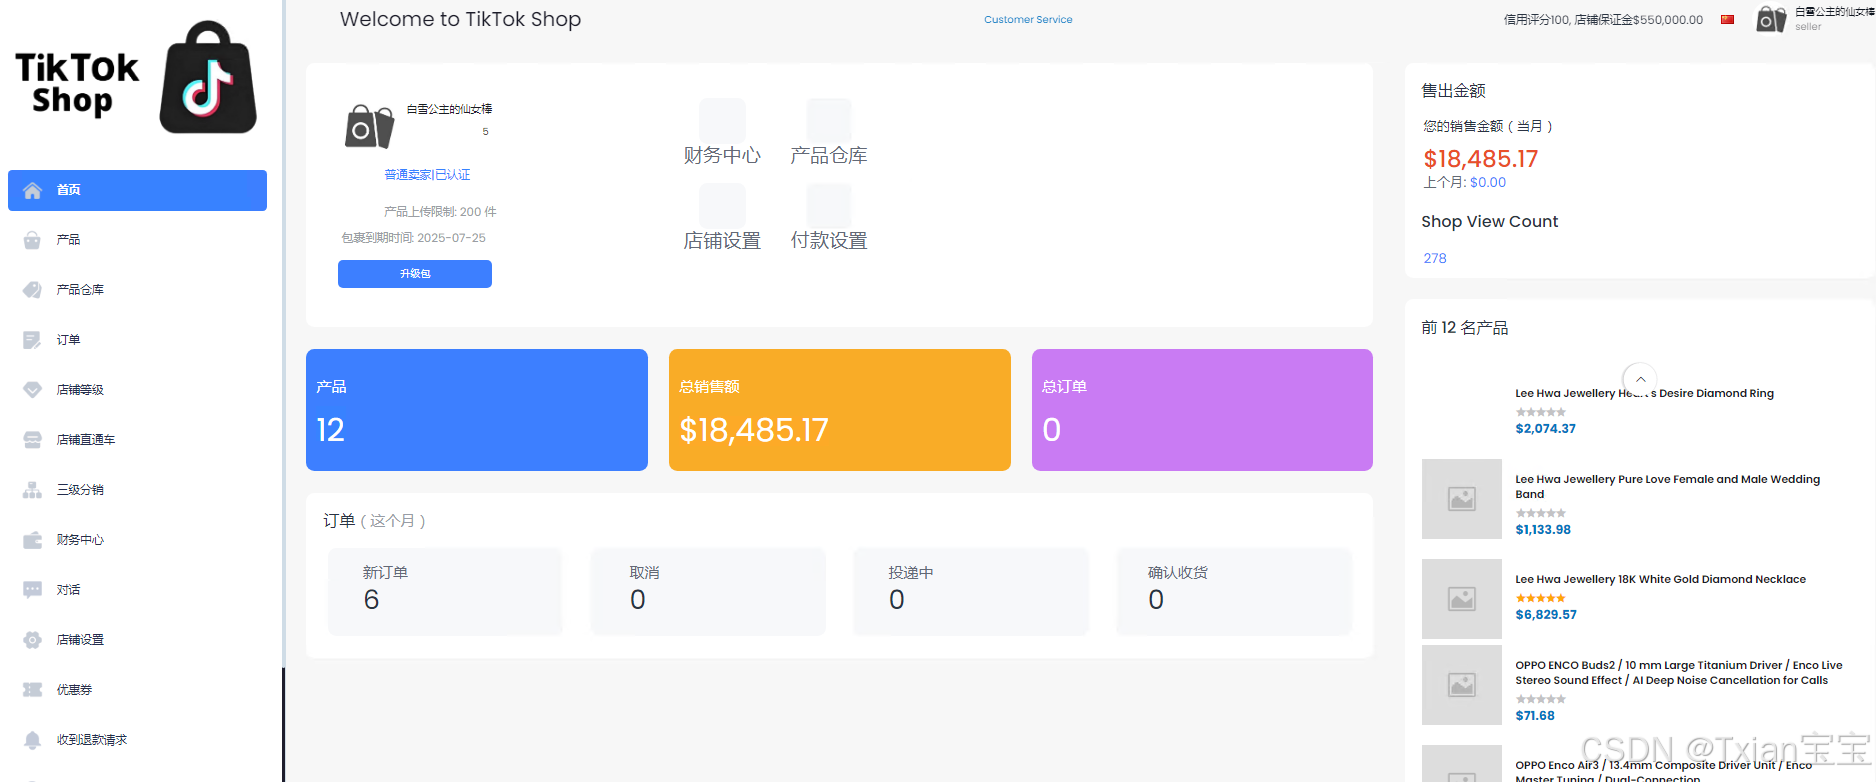Click the order sheet icon beside 订单
This screenshot has width=1876, height=782.
33,340
